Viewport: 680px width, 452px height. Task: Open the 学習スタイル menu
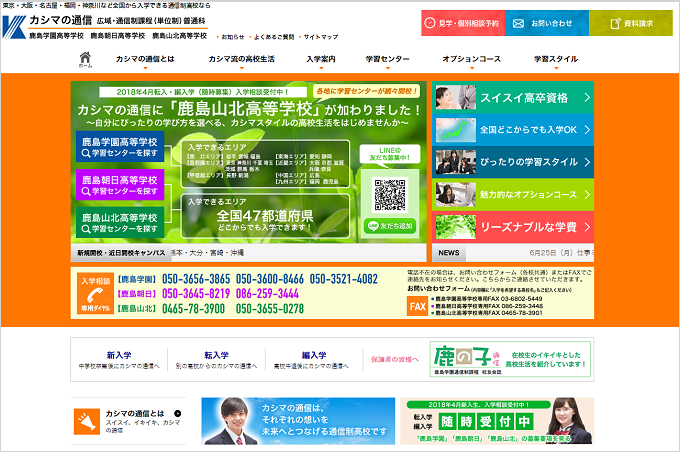556,59
